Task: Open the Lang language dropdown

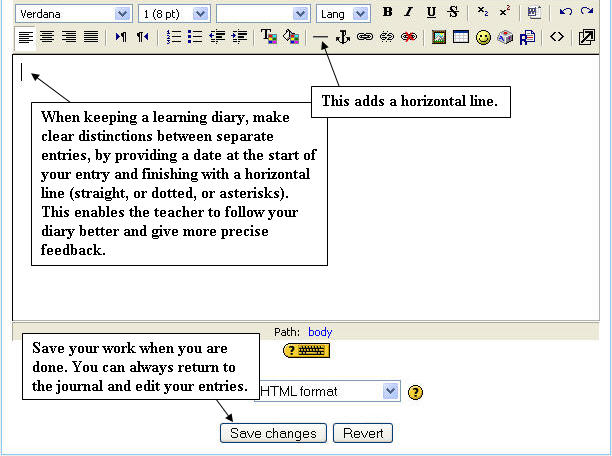Action: click(343, 14)
